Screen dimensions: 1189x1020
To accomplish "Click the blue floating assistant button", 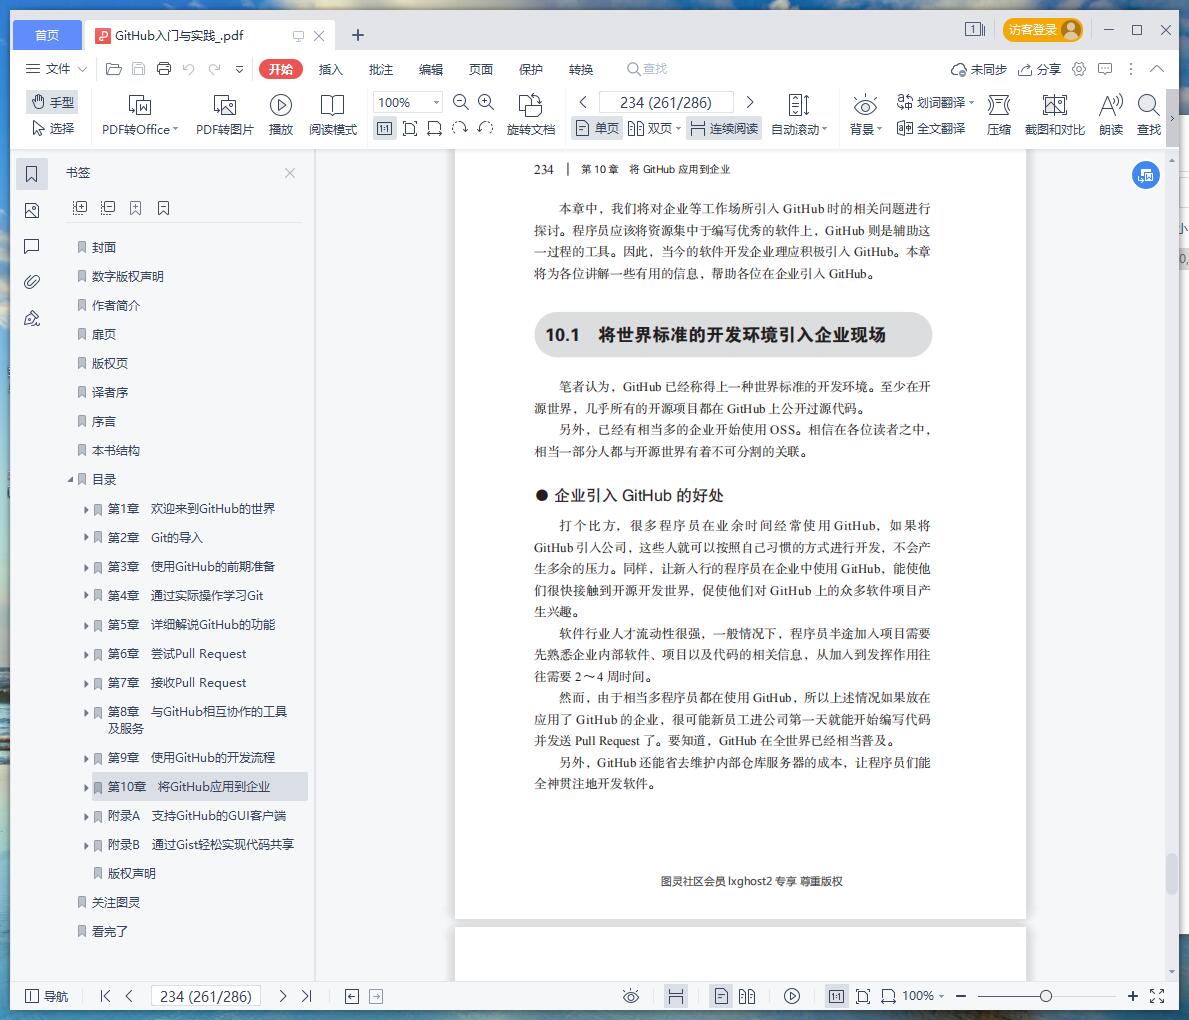I will (1146, 175).
